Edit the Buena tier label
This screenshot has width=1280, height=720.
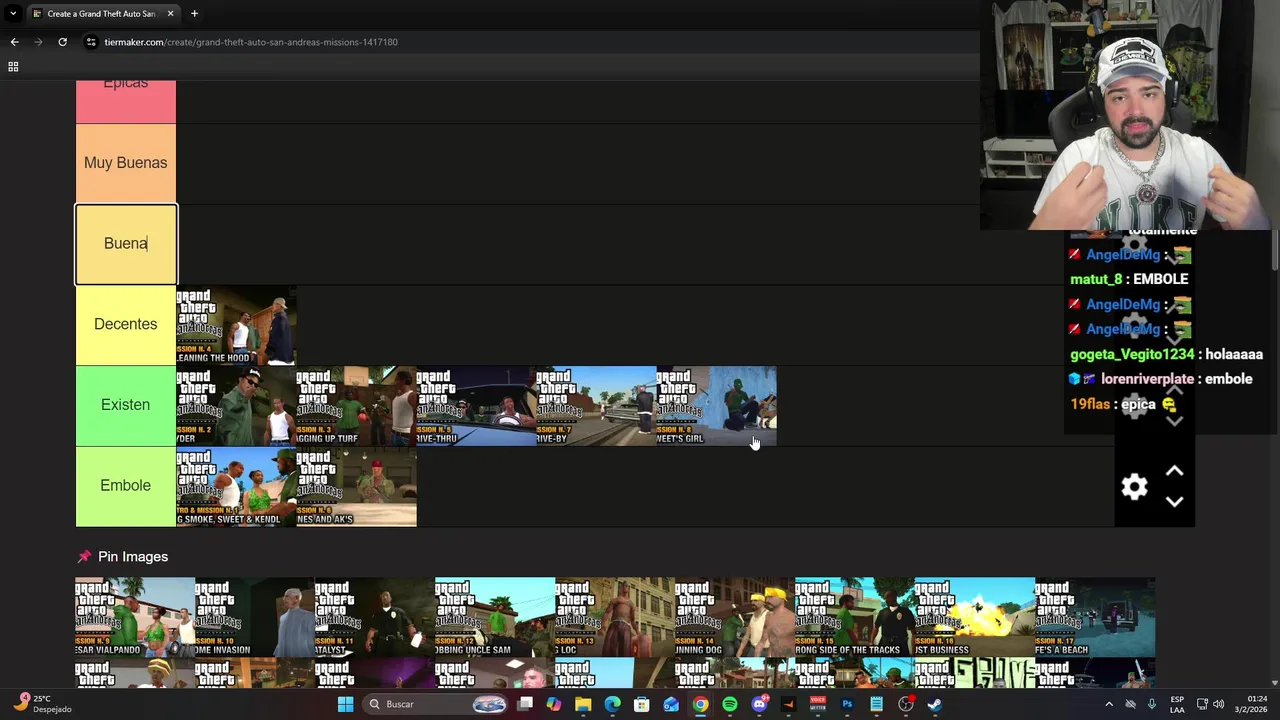(x=126, y=244)
